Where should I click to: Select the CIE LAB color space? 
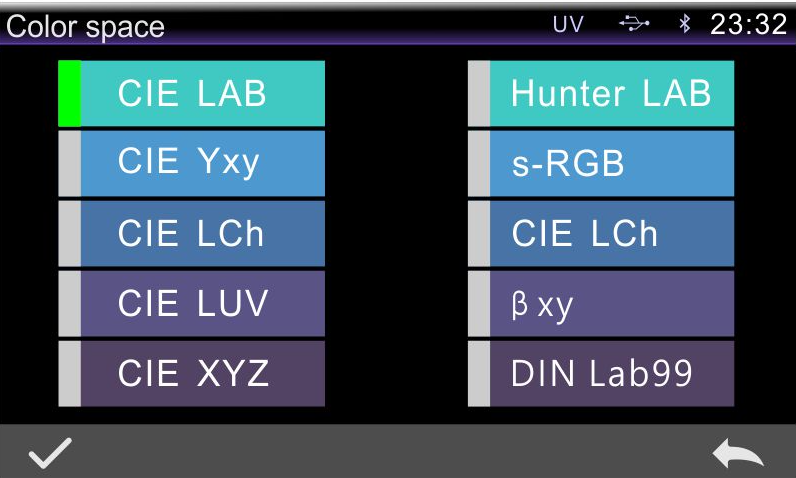202,94
